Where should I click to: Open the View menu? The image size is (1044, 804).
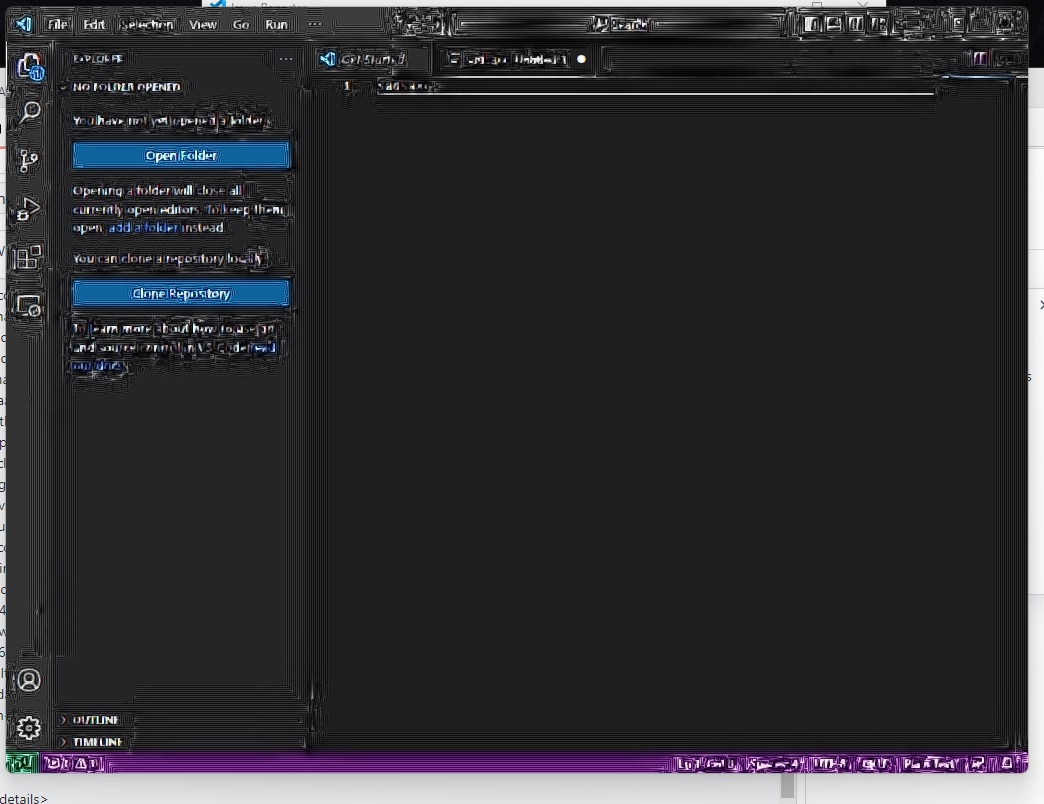(202, 25)
